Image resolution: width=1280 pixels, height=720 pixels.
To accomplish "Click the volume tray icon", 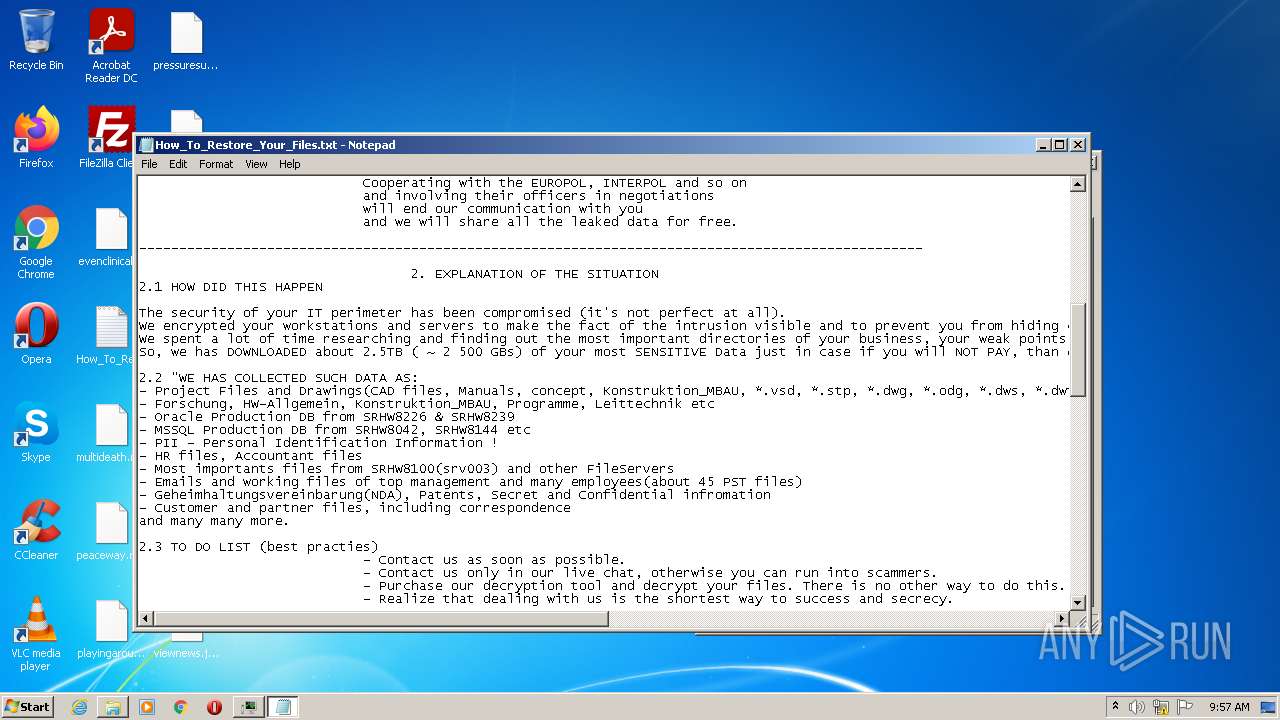I will pyautogui.click(x=1137, y=707).
